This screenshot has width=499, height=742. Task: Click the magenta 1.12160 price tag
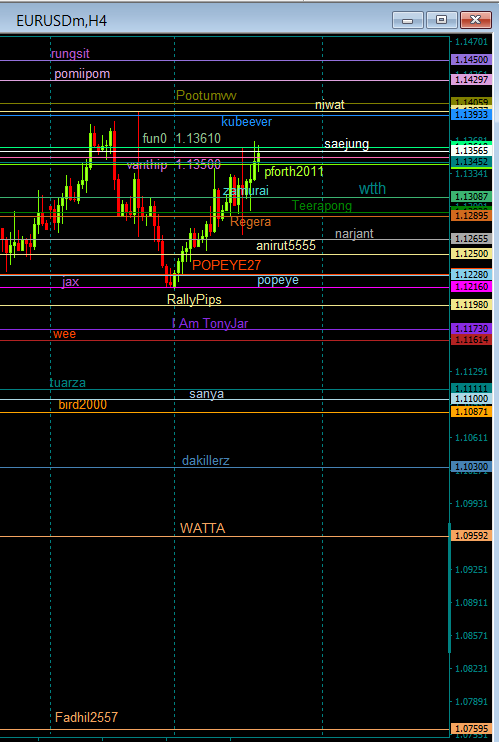pos(472,287)
